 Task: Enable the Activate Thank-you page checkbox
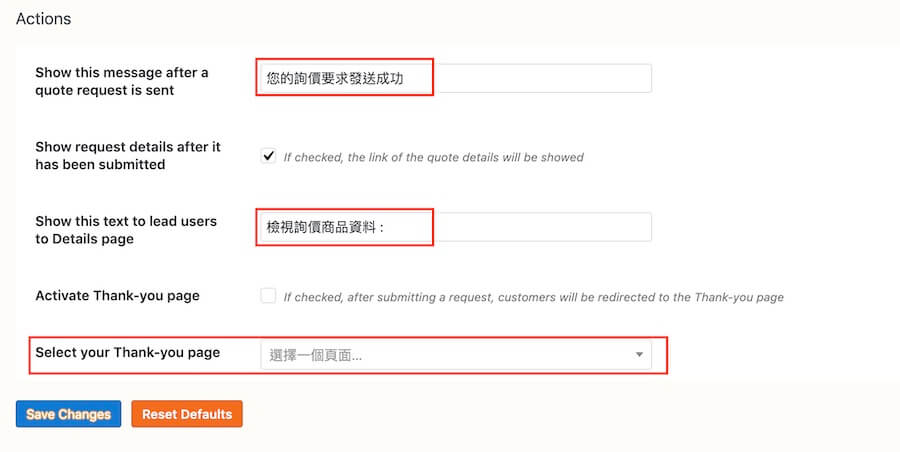(268, 296)
